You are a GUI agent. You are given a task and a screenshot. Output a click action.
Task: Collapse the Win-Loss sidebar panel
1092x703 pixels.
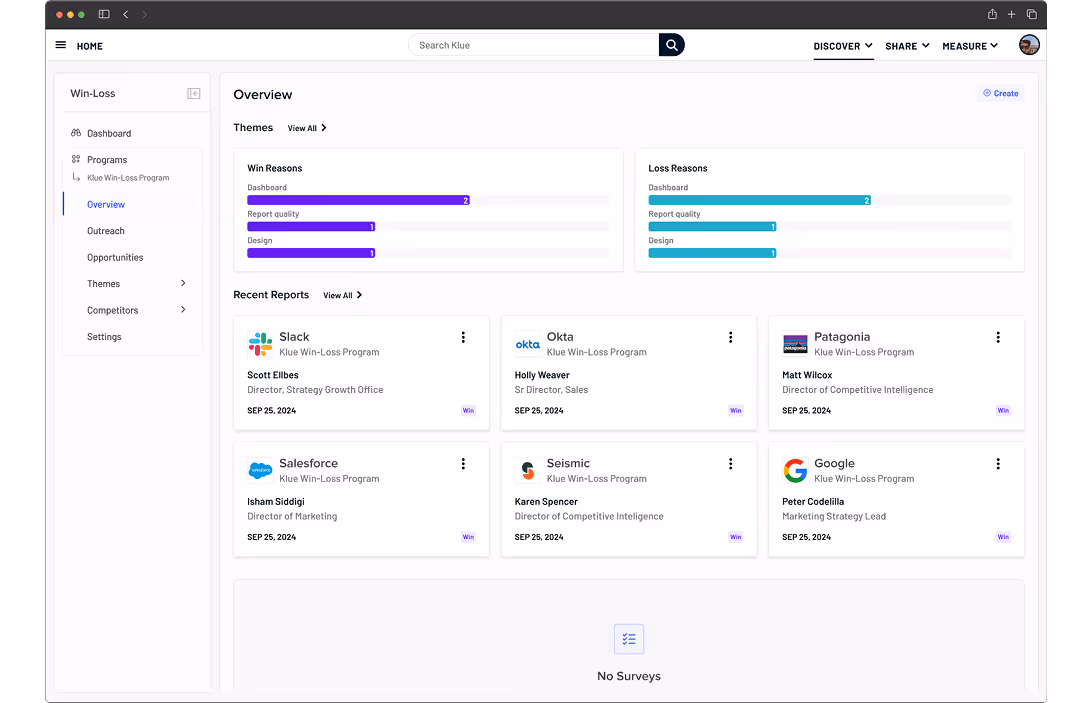point(194,93)
